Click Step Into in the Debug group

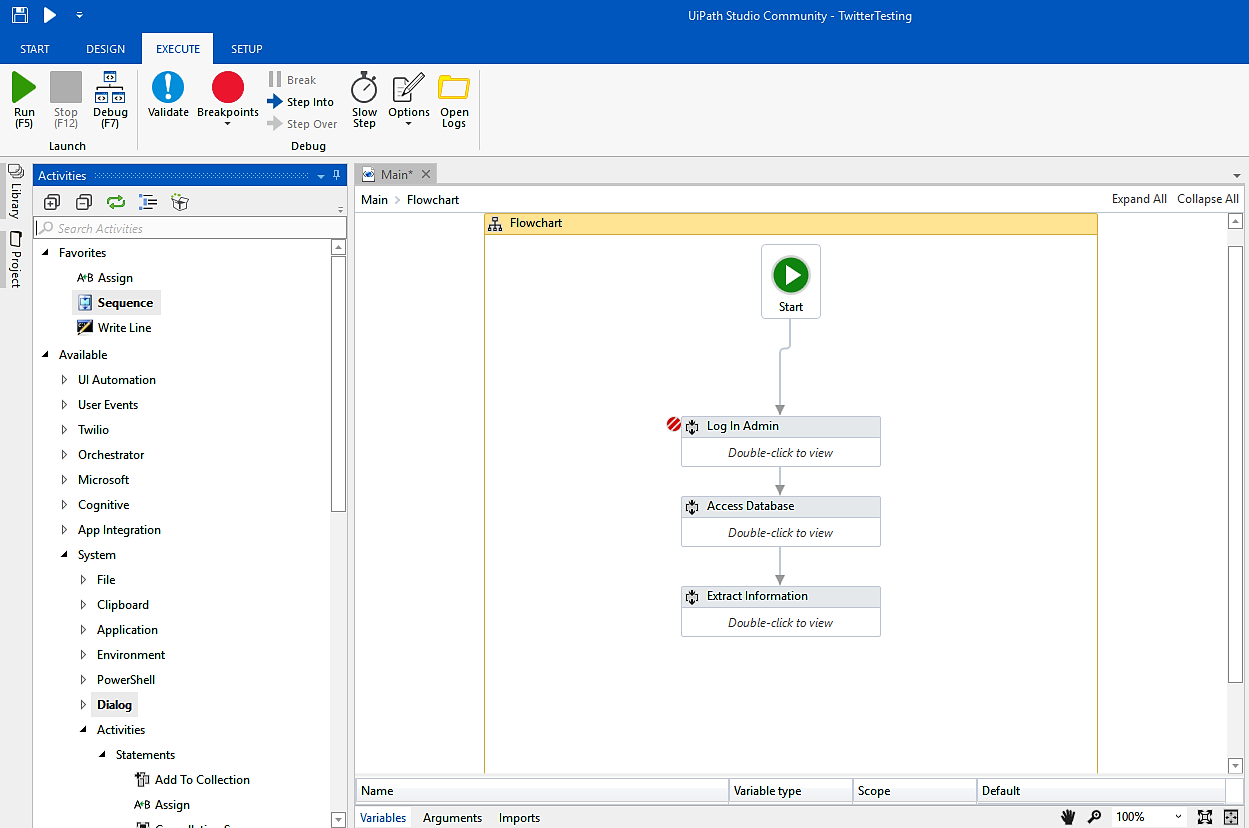(301, 102)
